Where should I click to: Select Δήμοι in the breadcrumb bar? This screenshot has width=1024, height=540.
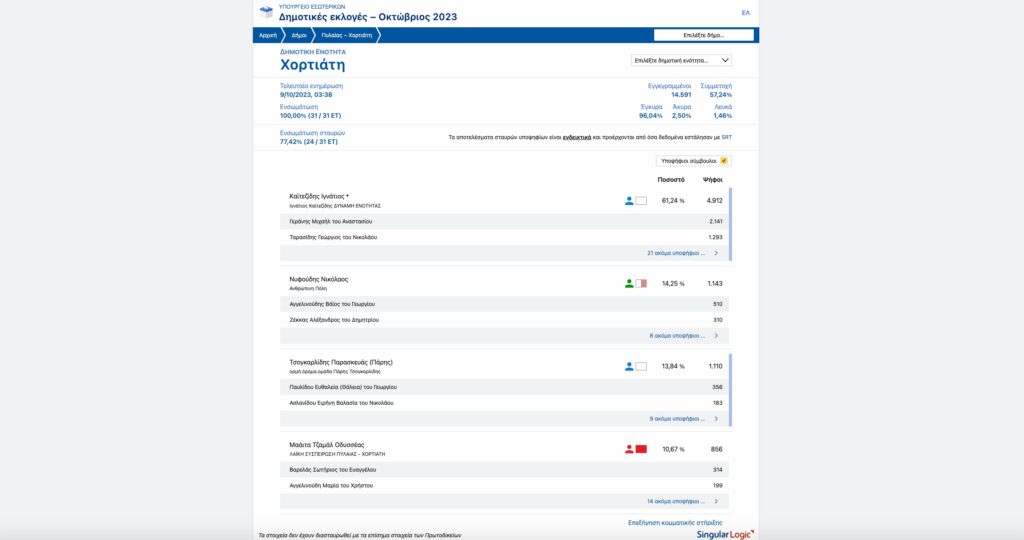[299, 35]
